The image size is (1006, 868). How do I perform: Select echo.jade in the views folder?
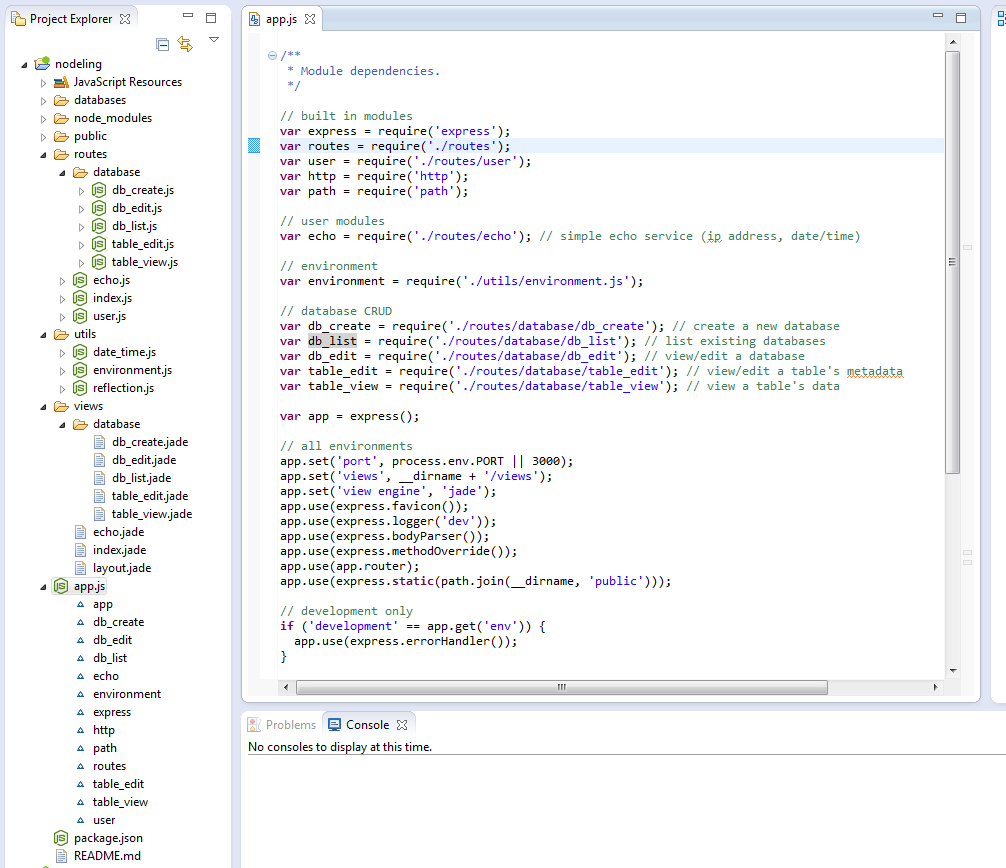119,532
